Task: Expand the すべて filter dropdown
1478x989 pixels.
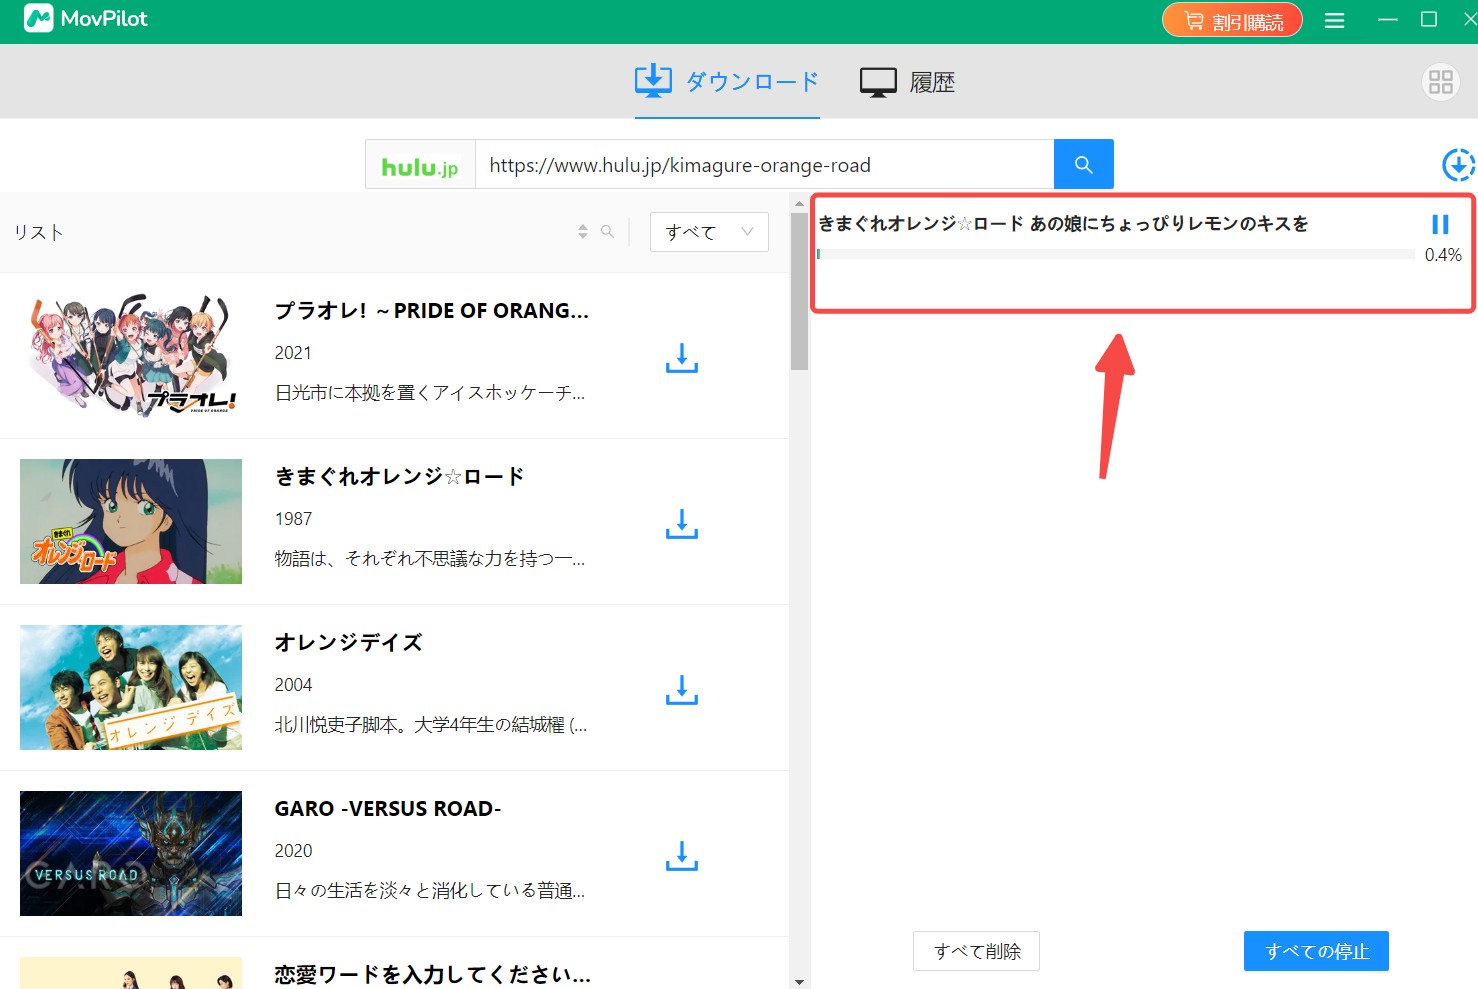Action: click(x=709, y=232)
